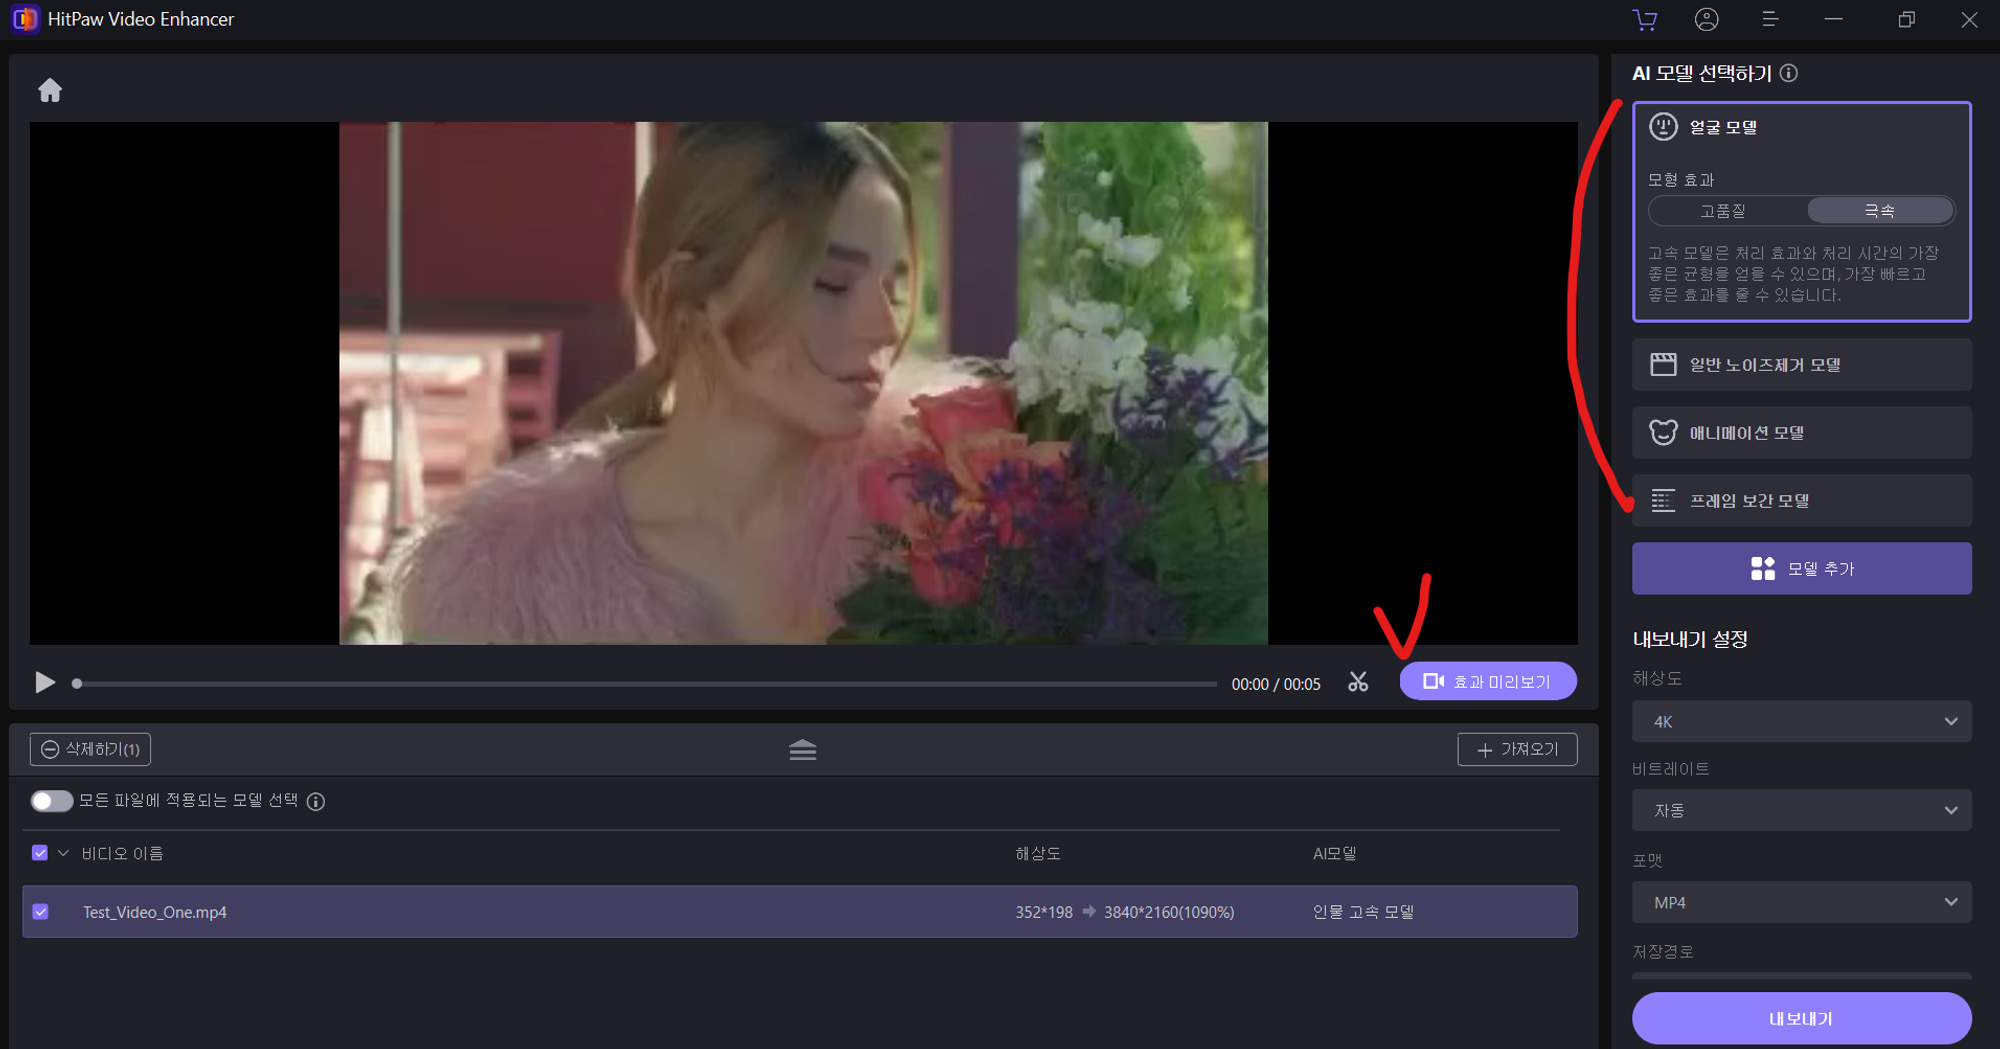Screen dimensions: 2000x1049
Task: Collapse the file list panel handle
Action: coord(803,750)
